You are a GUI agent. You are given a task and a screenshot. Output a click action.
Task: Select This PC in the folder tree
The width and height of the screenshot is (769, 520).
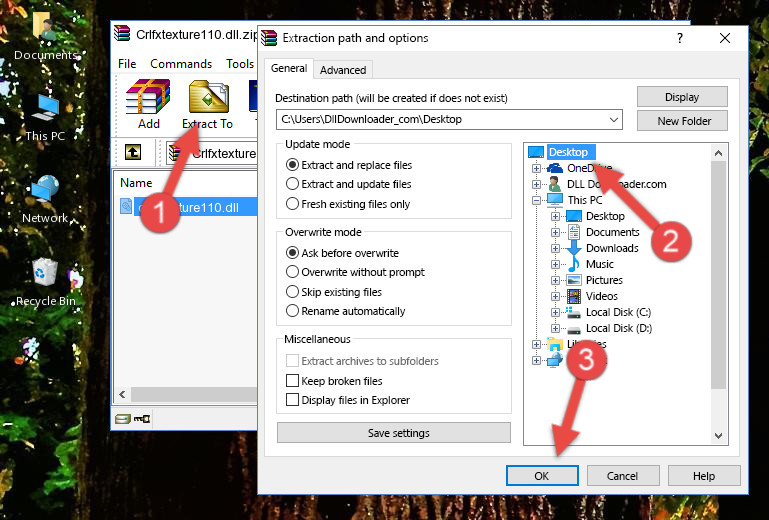pyautogui.click(x=585, y=200)
